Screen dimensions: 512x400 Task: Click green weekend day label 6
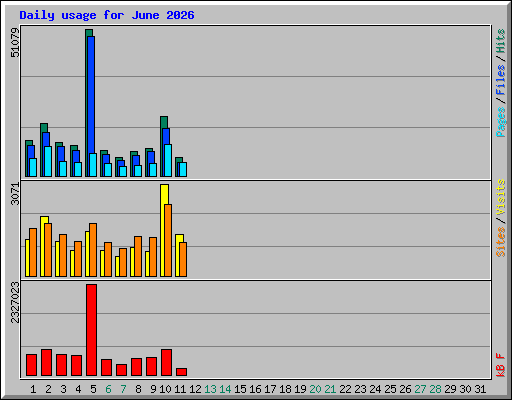(x=108, y=389)
